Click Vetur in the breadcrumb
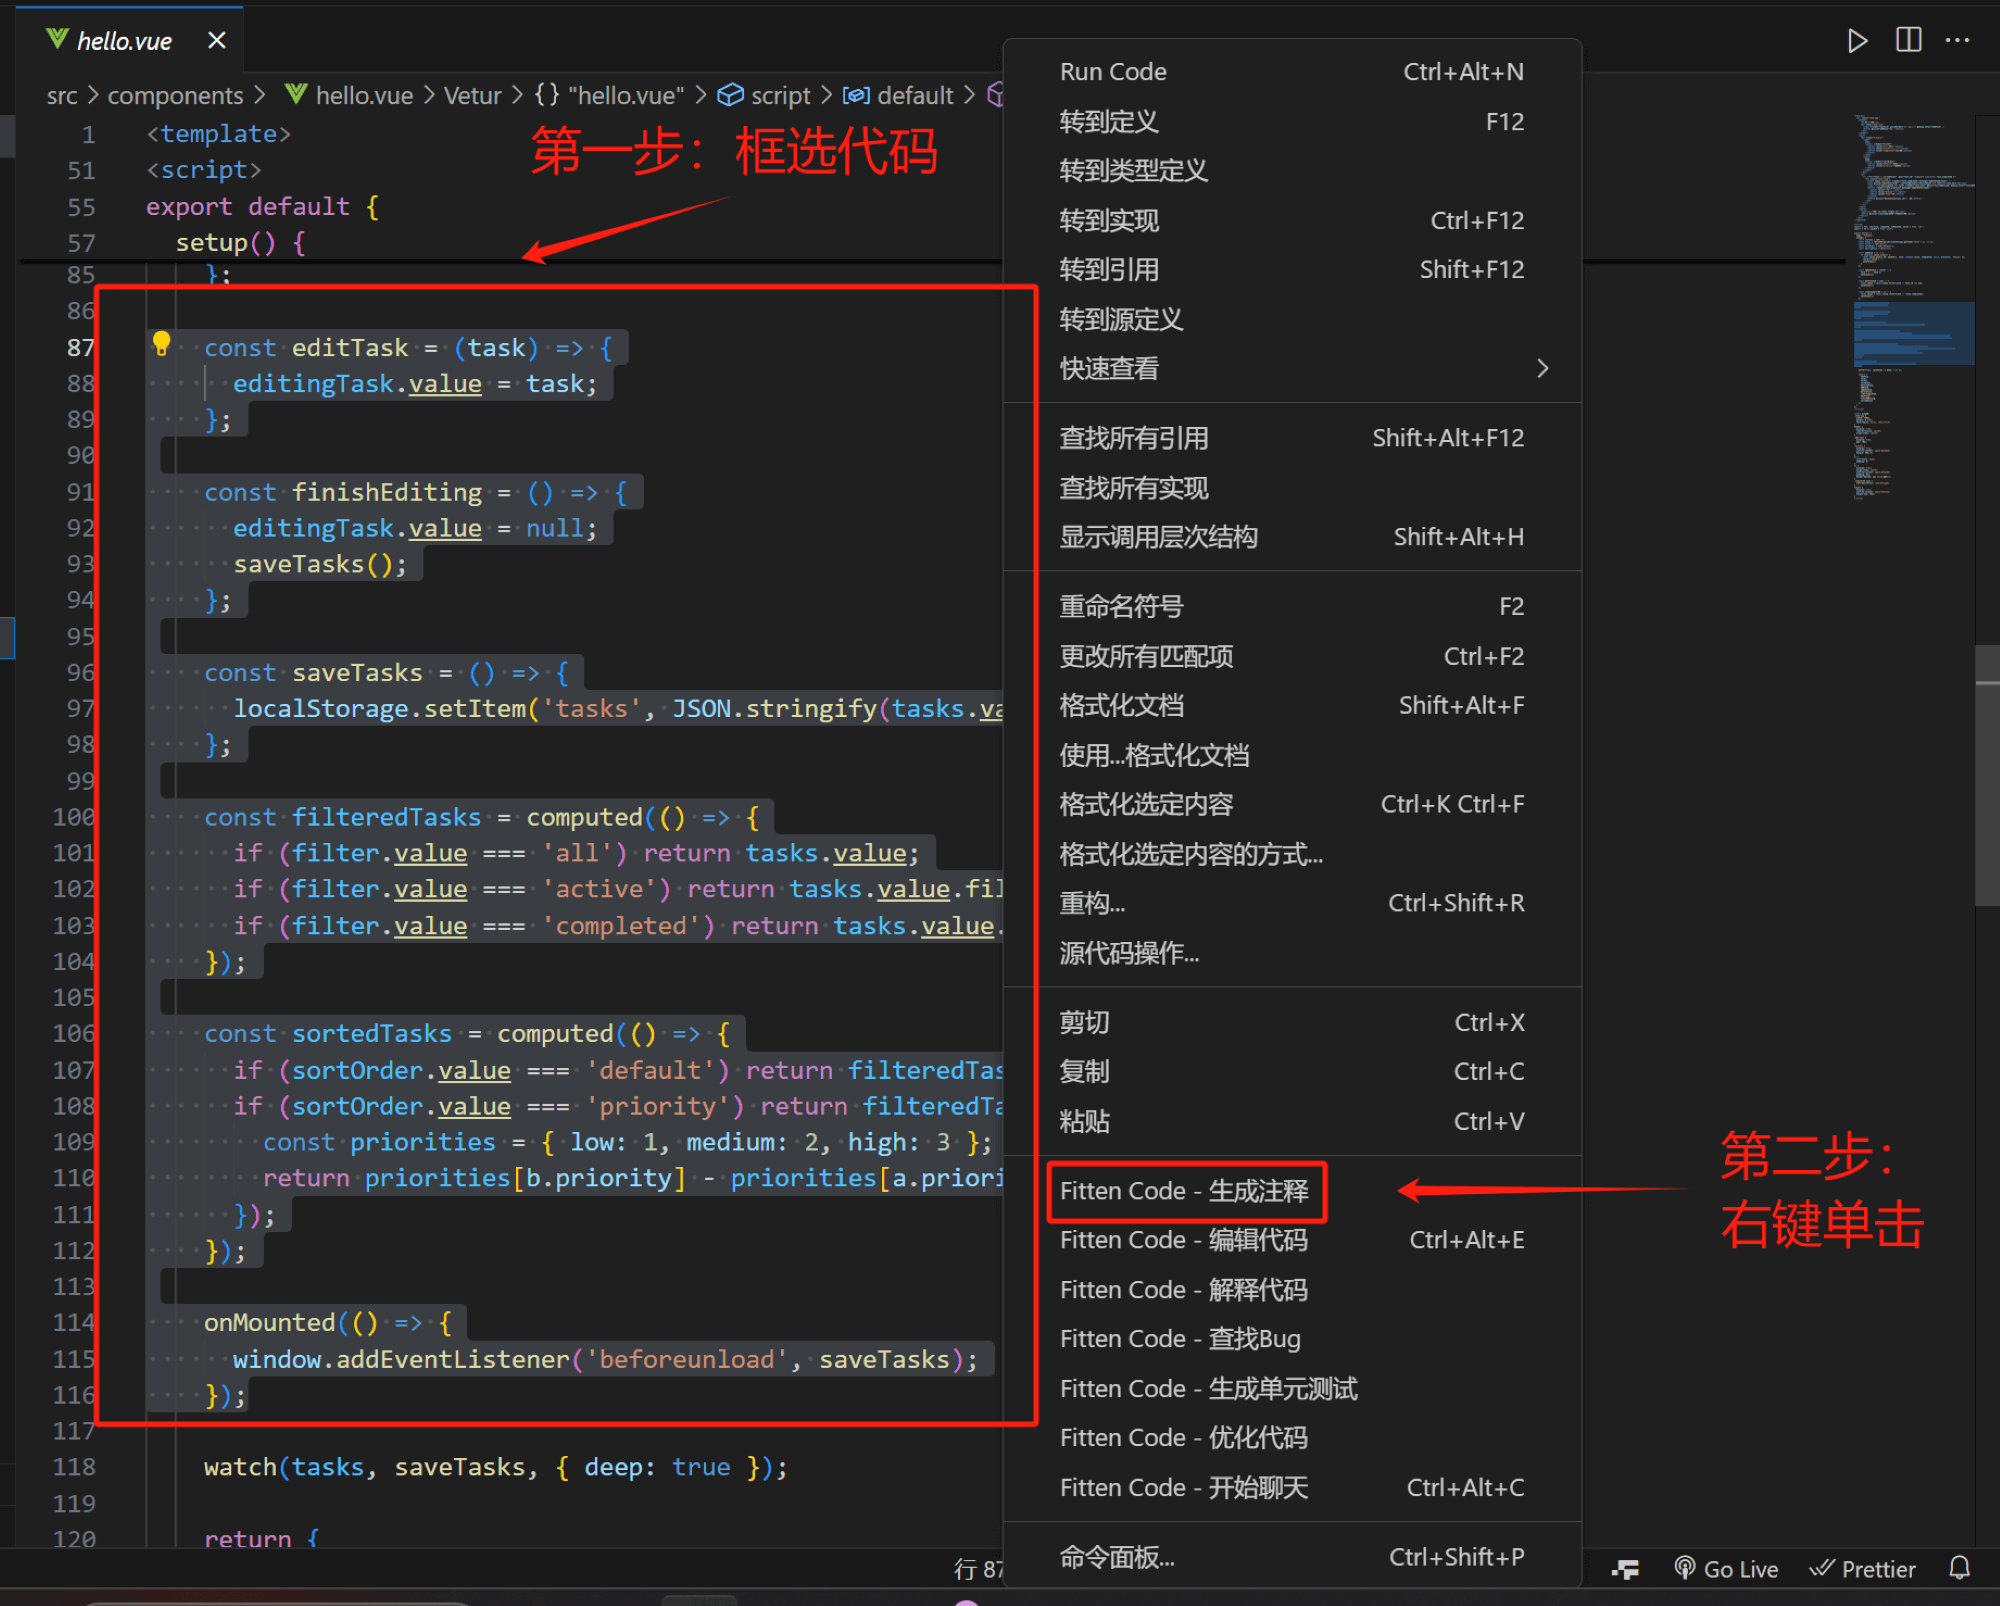Viewport: 2000px width, 1606px height. (x=472, y=96)
